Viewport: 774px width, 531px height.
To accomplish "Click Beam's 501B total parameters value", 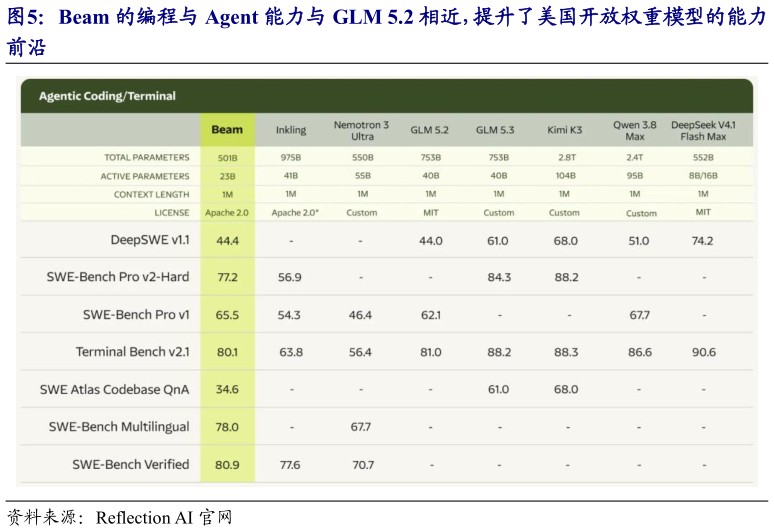I will click(228, 158).
